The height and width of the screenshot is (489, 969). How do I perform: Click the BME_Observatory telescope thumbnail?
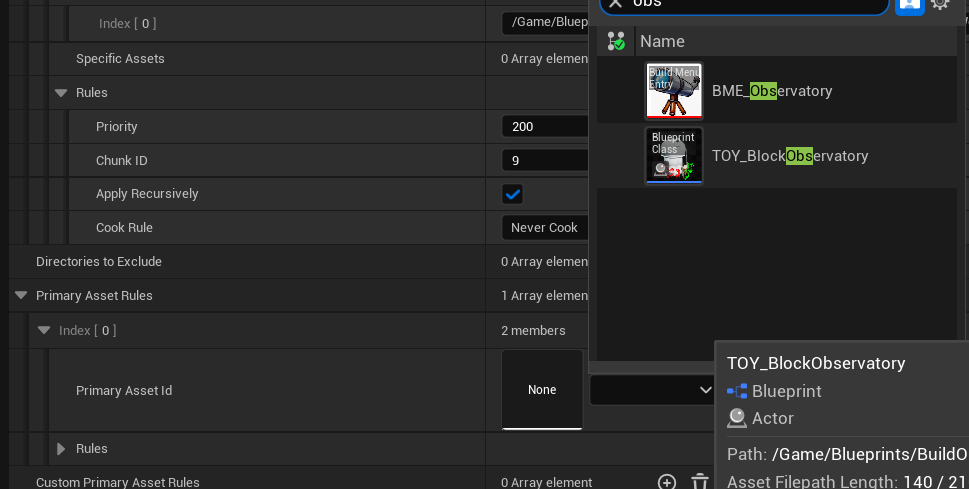click(674, 91)
